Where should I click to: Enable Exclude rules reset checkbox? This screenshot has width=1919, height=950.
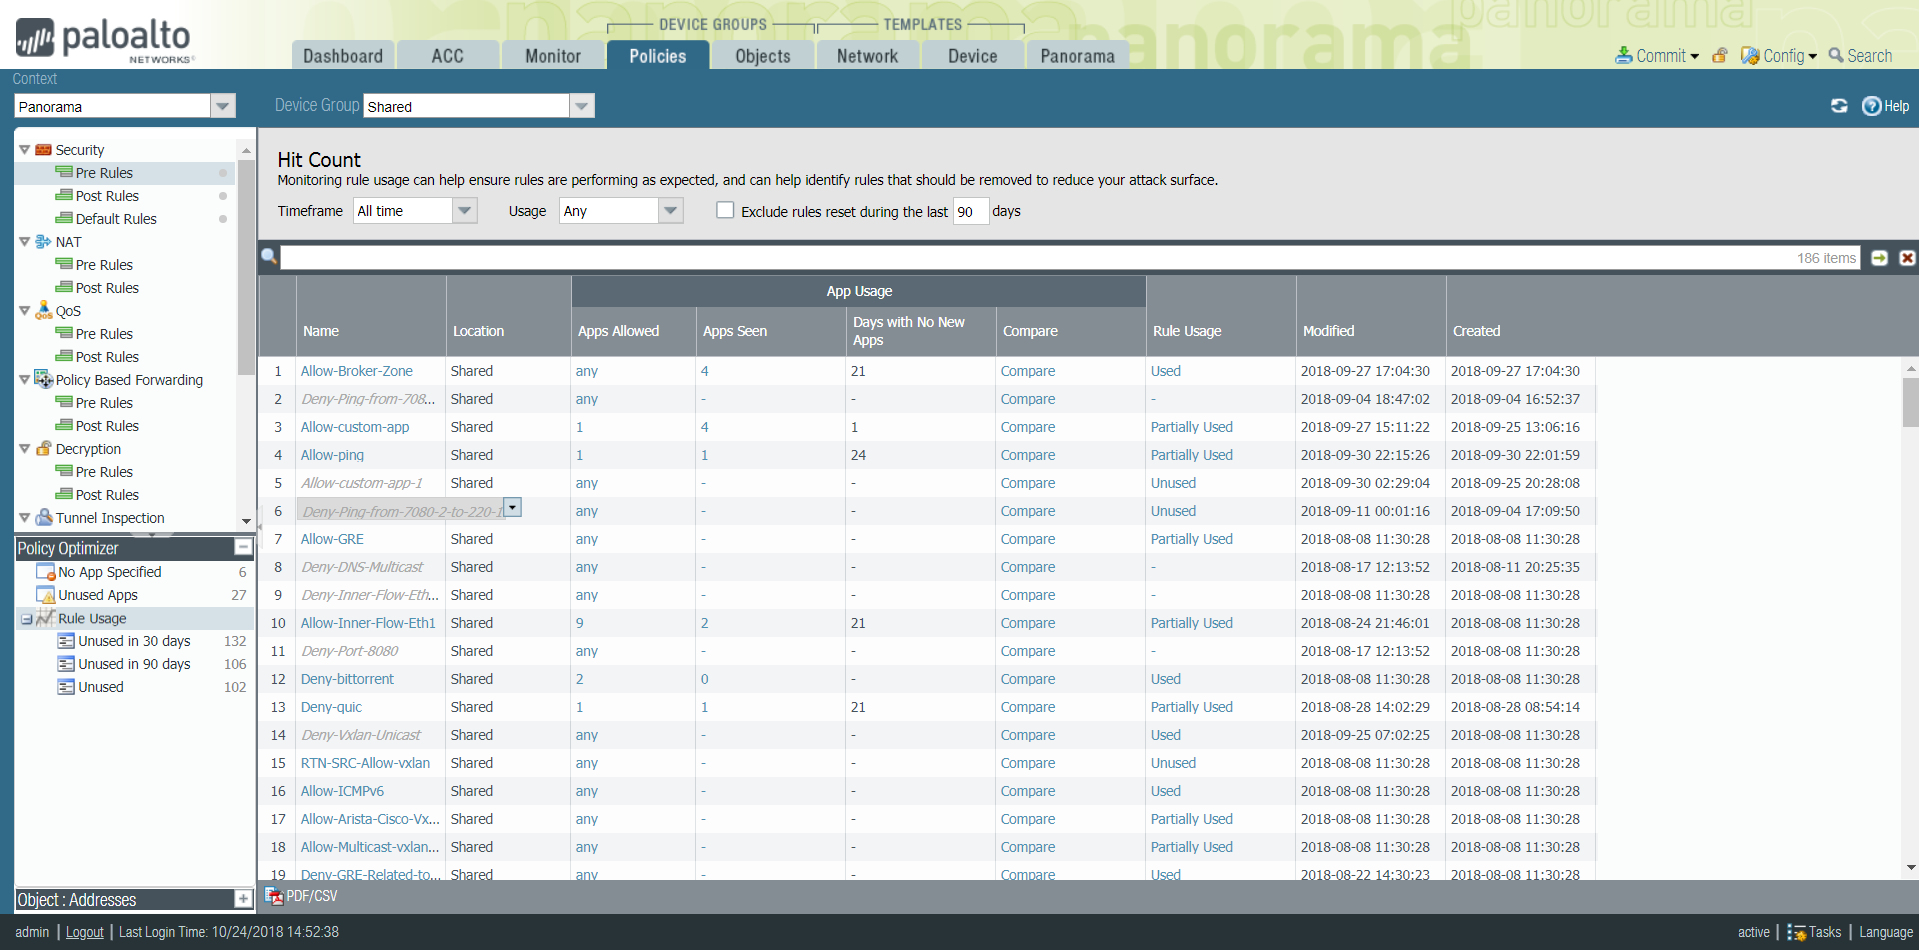click(725, 211)
